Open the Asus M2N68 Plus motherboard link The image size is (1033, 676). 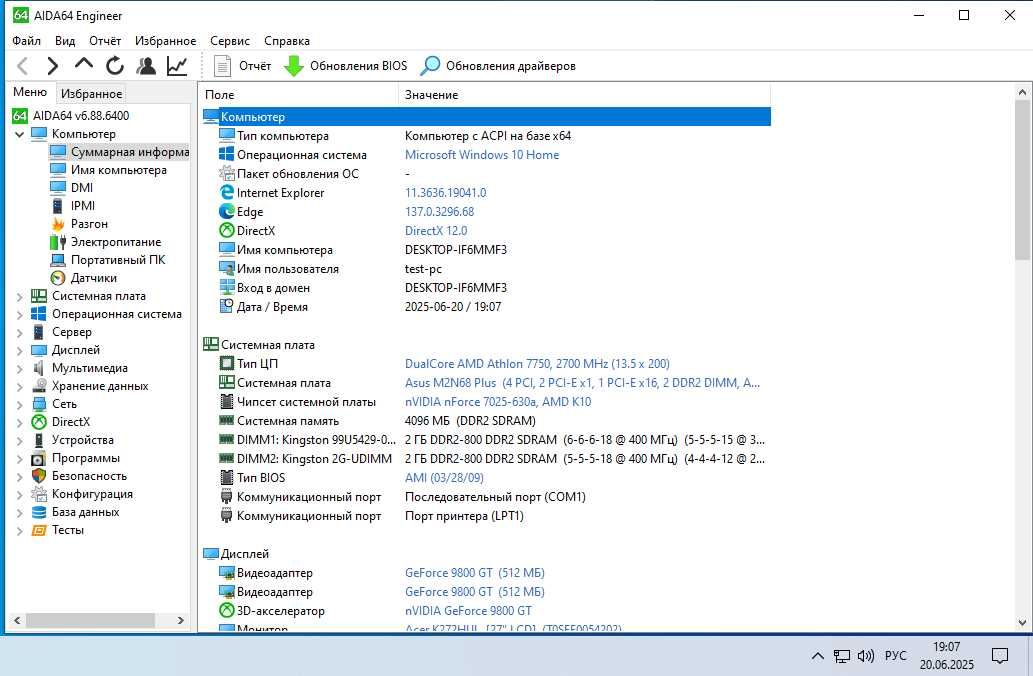[x=582, y=383]
